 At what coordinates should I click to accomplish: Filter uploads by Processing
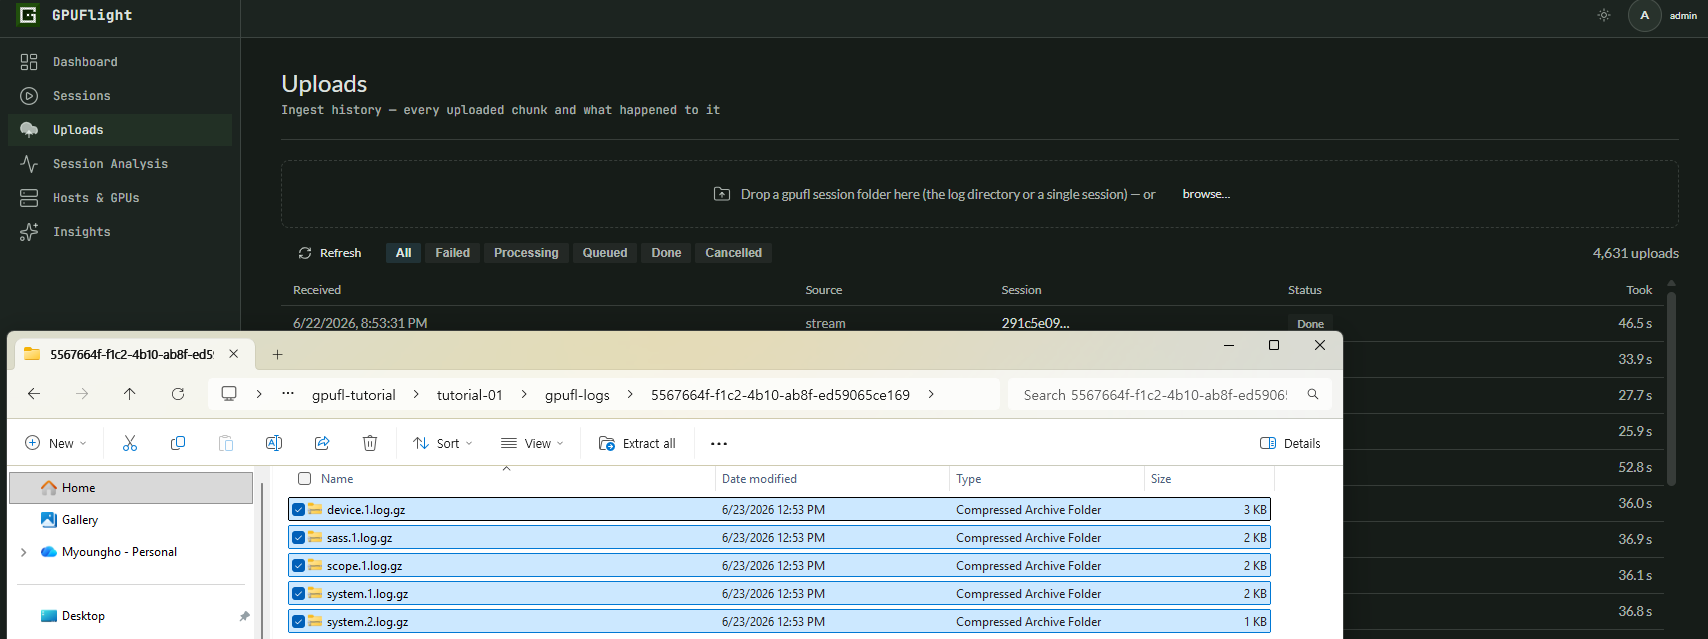pyautogui.click(x=526, y=253)
